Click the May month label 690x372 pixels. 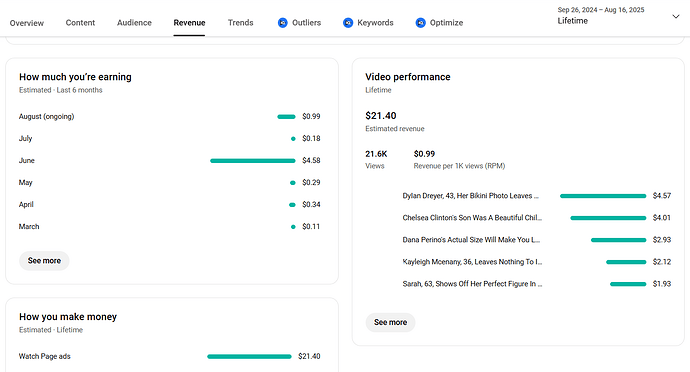(x=26, y=183)
